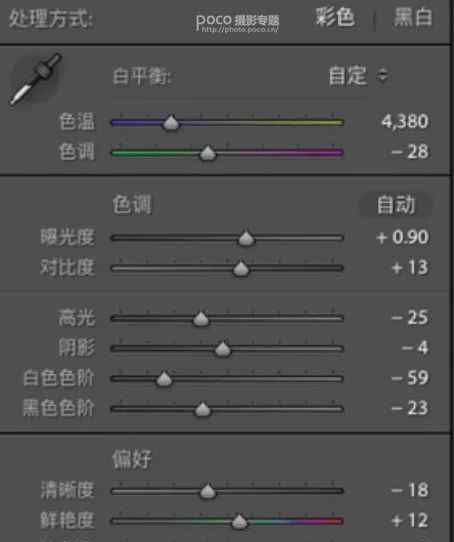The image size is (454, 542).
Task: Click the 色调 section heading label
Action: tap(132, 205)
